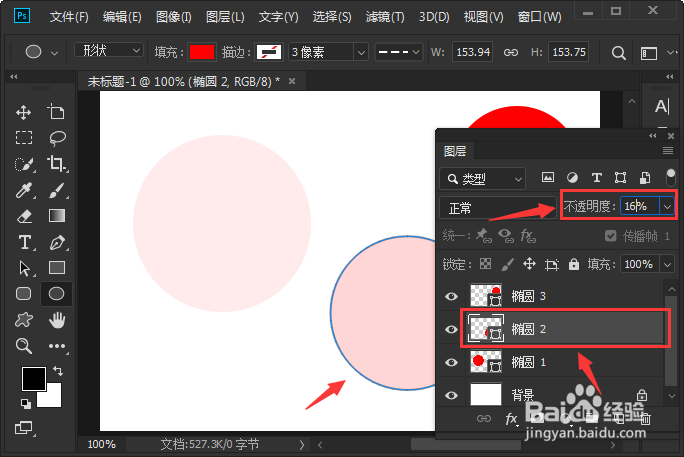Select the Hand tool

point(57,320)
